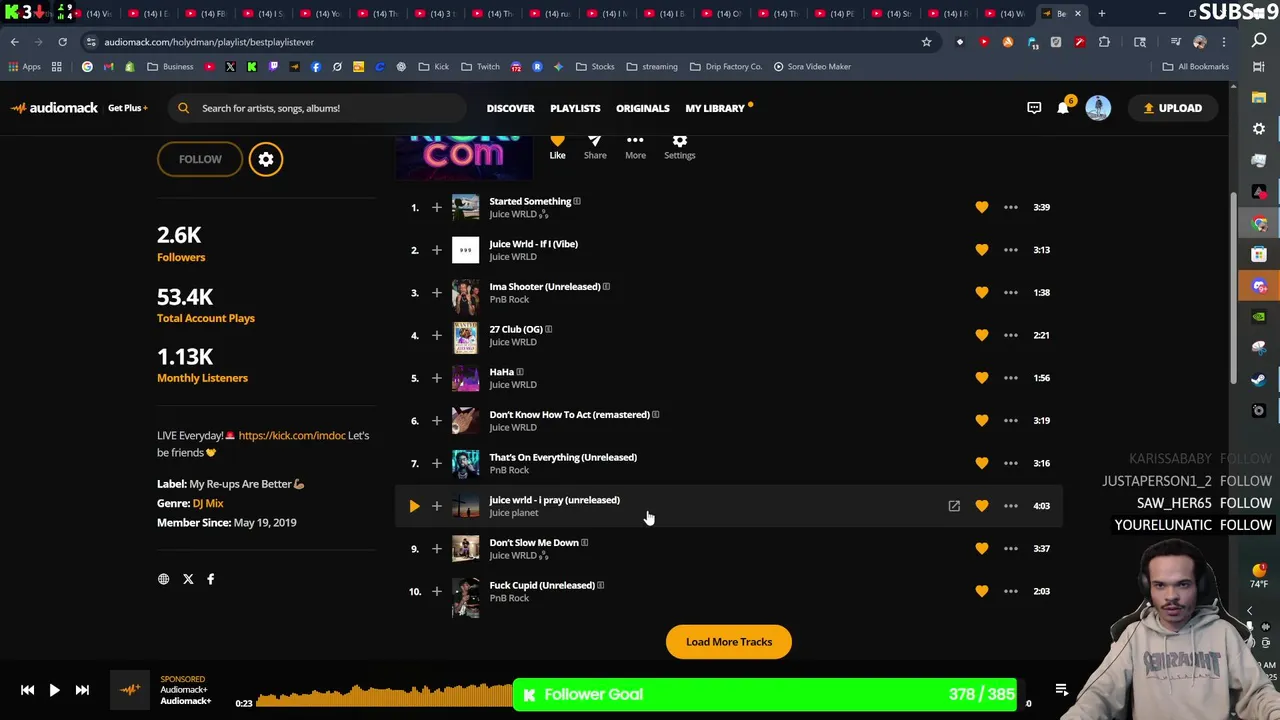Viewport: 1280px width, 720px height.
Task: Reload the browser page
Action: [62, 42]
